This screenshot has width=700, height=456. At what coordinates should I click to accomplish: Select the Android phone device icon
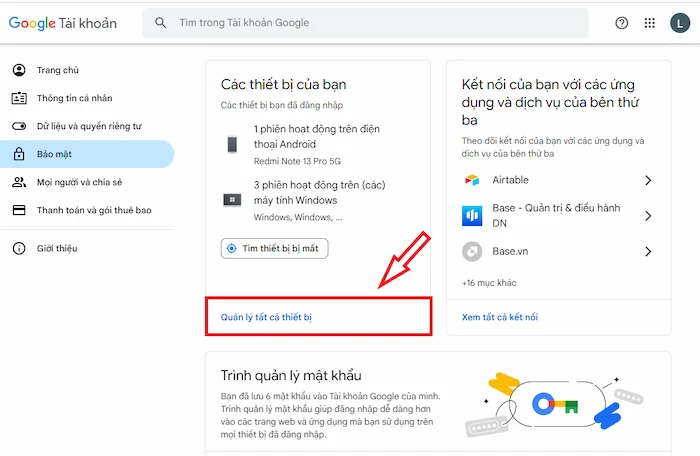coord(232,145)
